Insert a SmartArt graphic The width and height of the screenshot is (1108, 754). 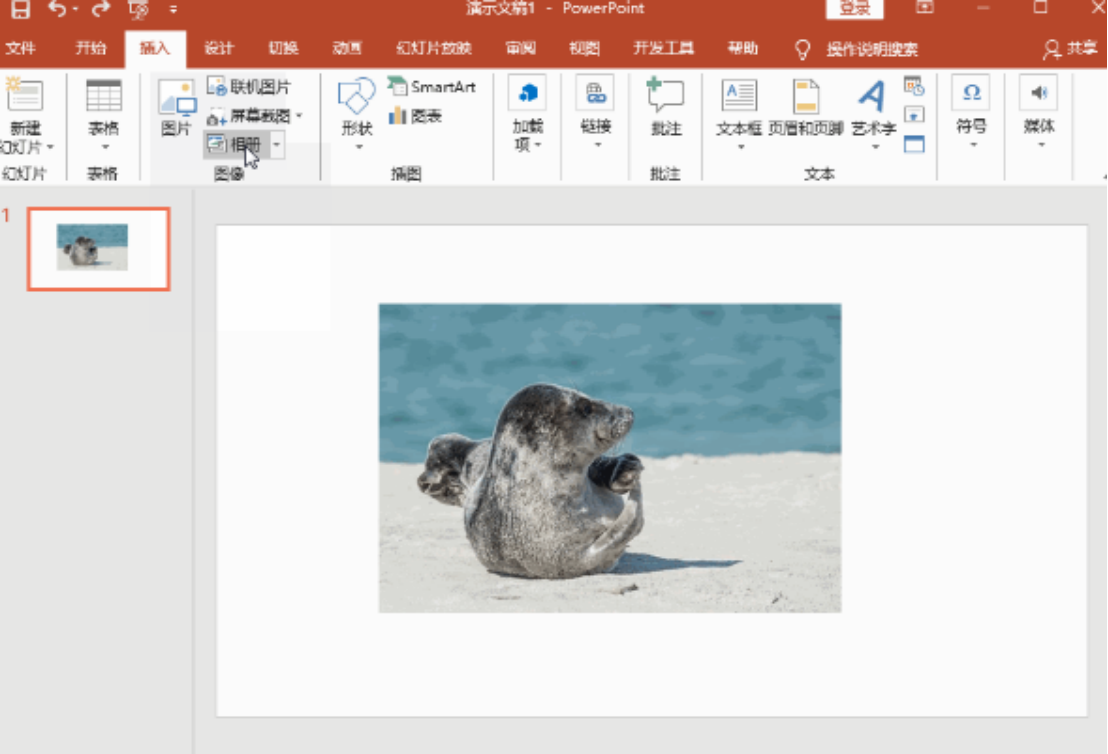431,87
